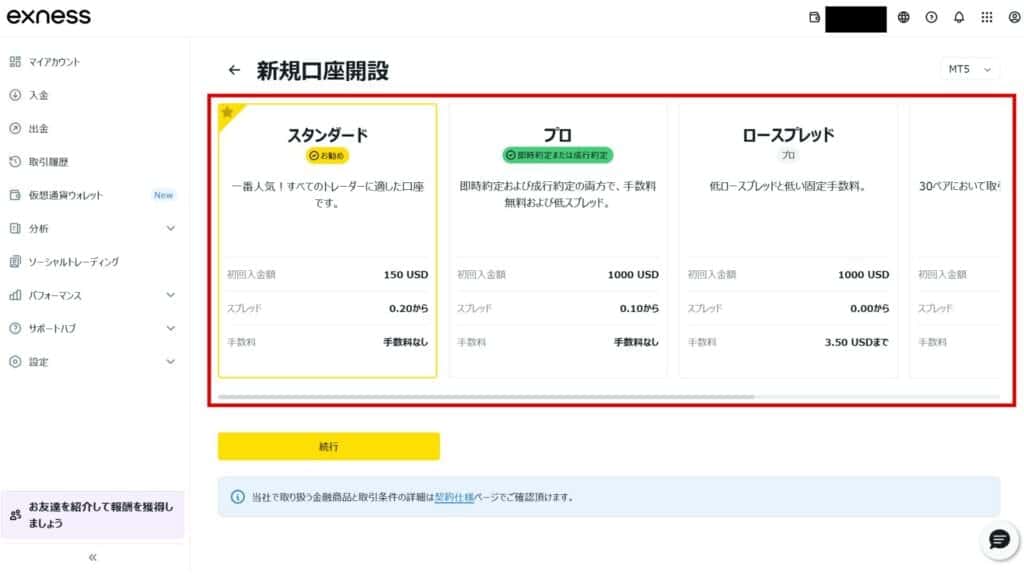
Task: Click the 出金 withdrawal icon
Action: click(x=15, y=128)
